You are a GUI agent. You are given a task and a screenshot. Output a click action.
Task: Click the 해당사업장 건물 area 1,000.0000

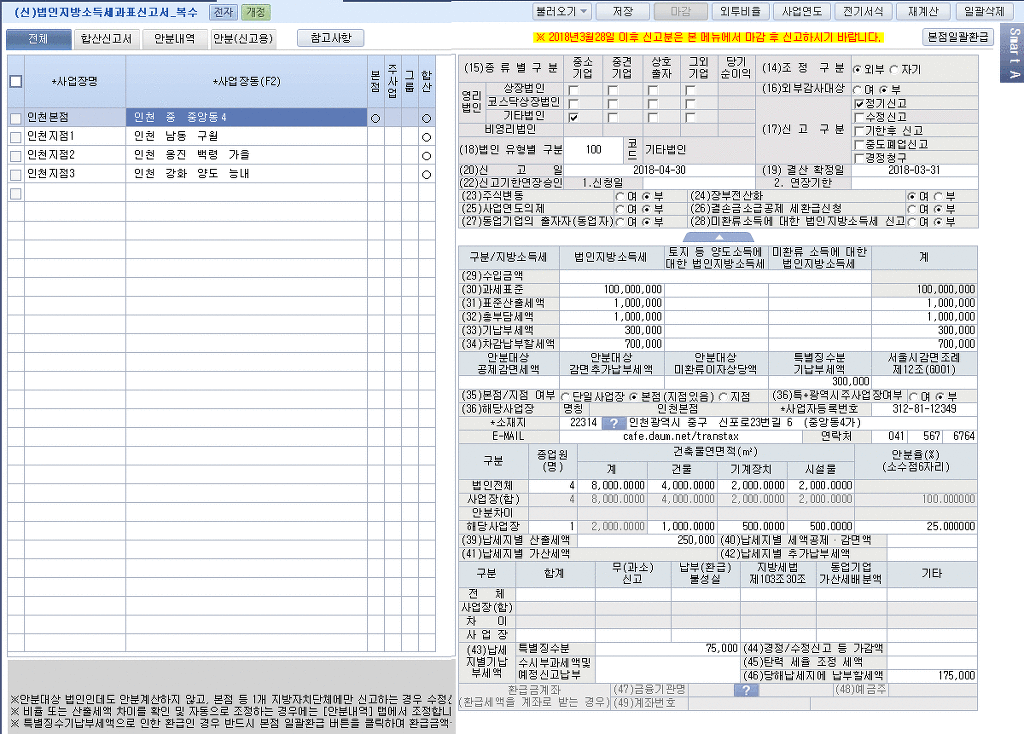tap(682, 526)
